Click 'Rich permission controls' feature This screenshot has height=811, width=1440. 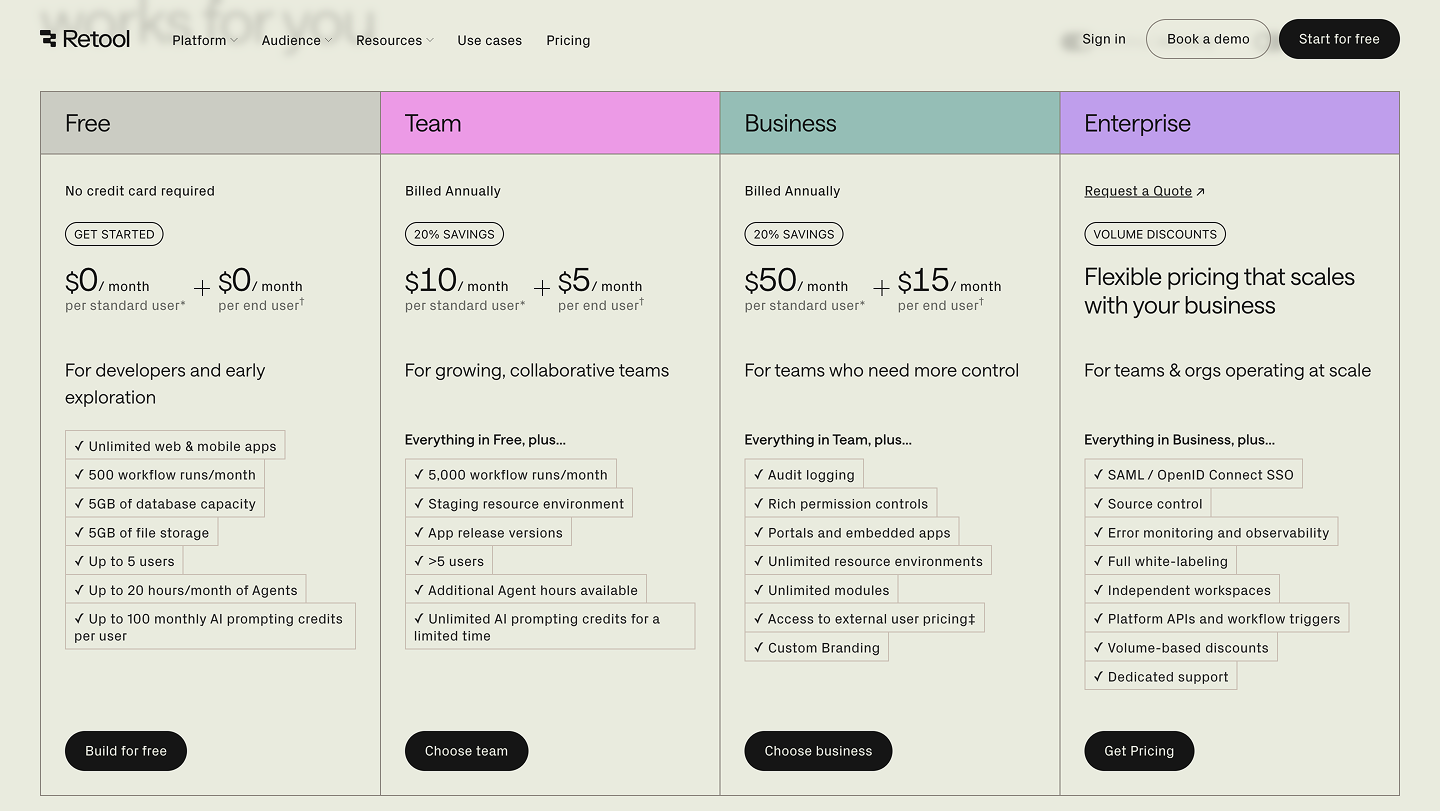841,504
